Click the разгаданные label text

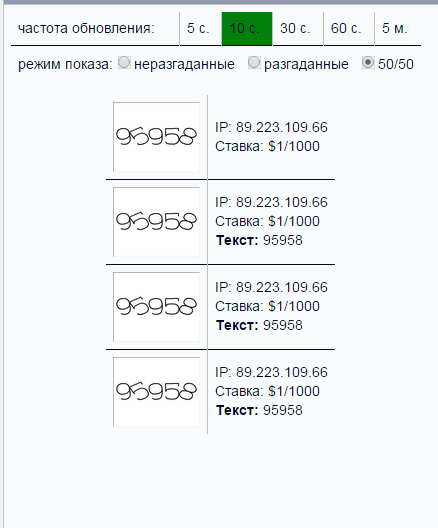pyautogui.click(x=306, y=64)
